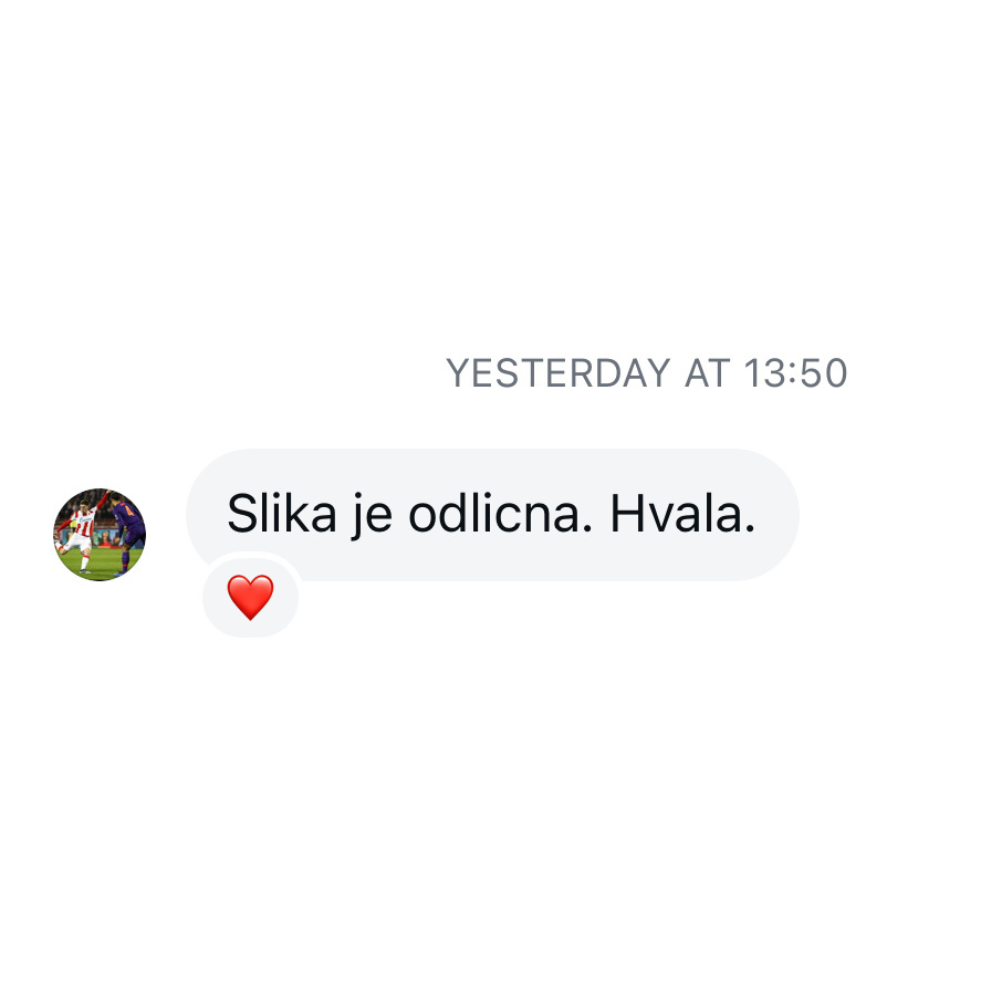Toggle the heart reaction below the bubble
This screenshot has width=1000, height=1000.
tap(251, 597)
